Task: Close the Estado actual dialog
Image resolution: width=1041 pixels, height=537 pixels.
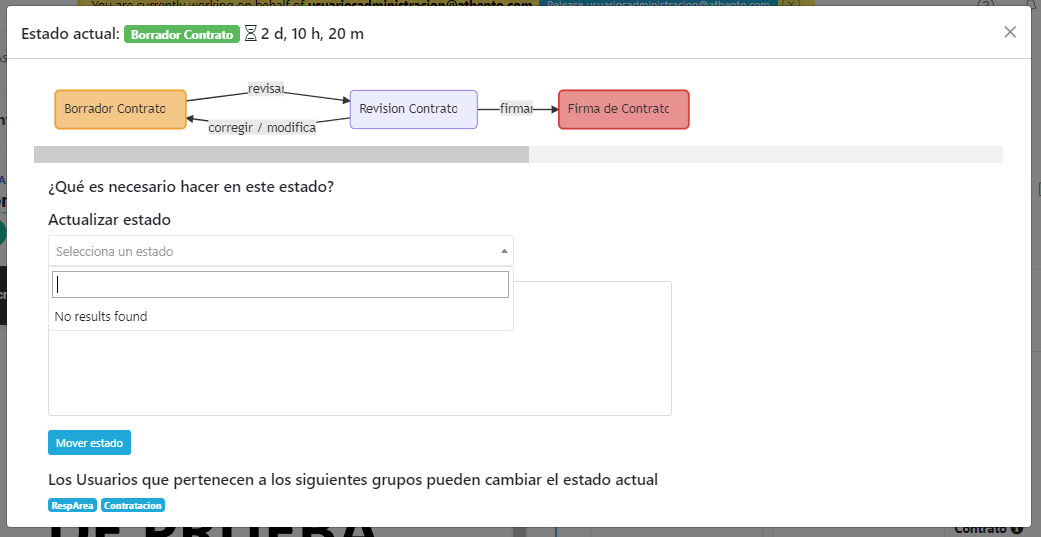Action: [1010, 32]
